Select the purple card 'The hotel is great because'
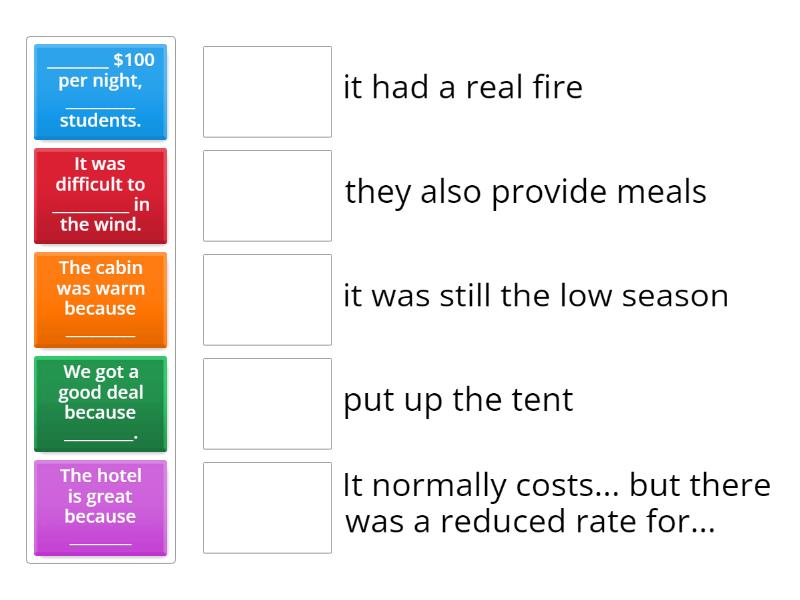 tap(100, 508)
